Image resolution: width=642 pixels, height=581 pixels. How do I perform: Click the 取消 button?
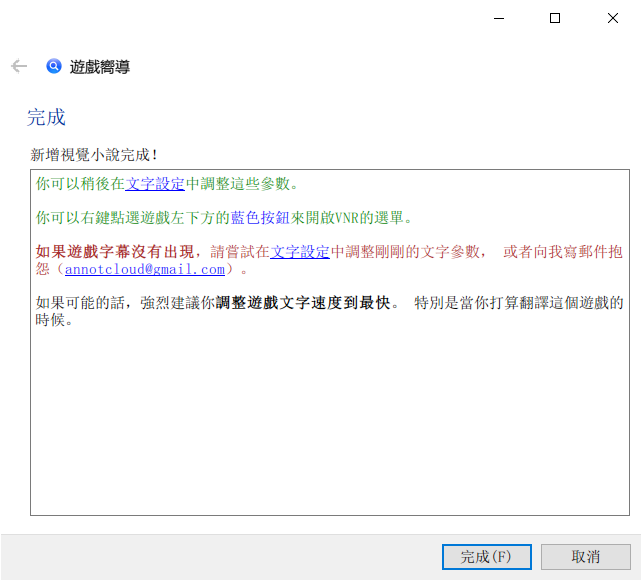[585, 557]
